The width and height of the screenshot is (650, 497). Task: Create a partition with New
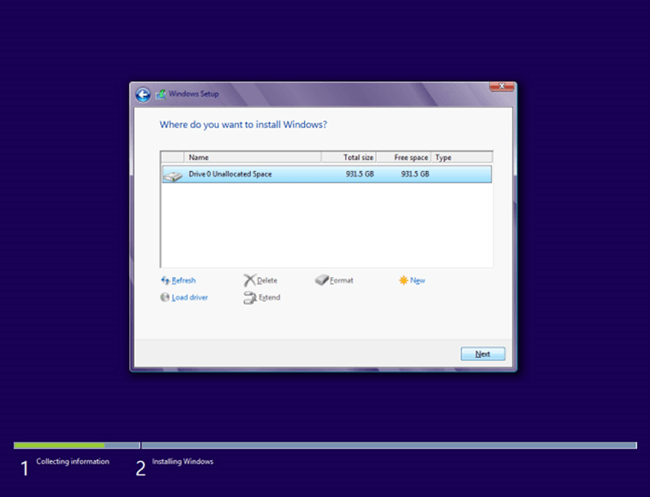[x=417, y=281]
